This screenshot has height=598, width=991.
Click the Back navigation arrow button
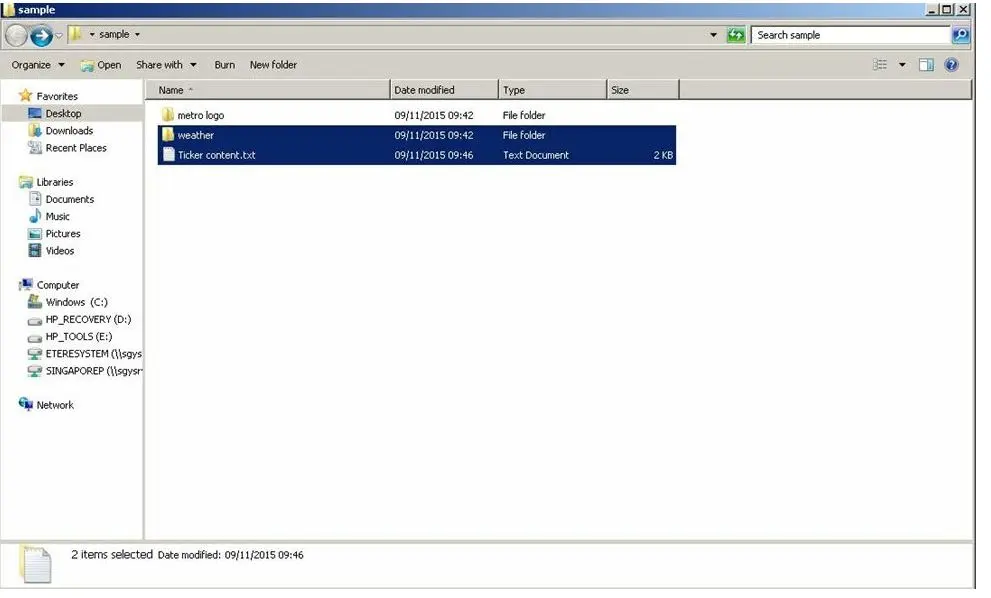16,35
